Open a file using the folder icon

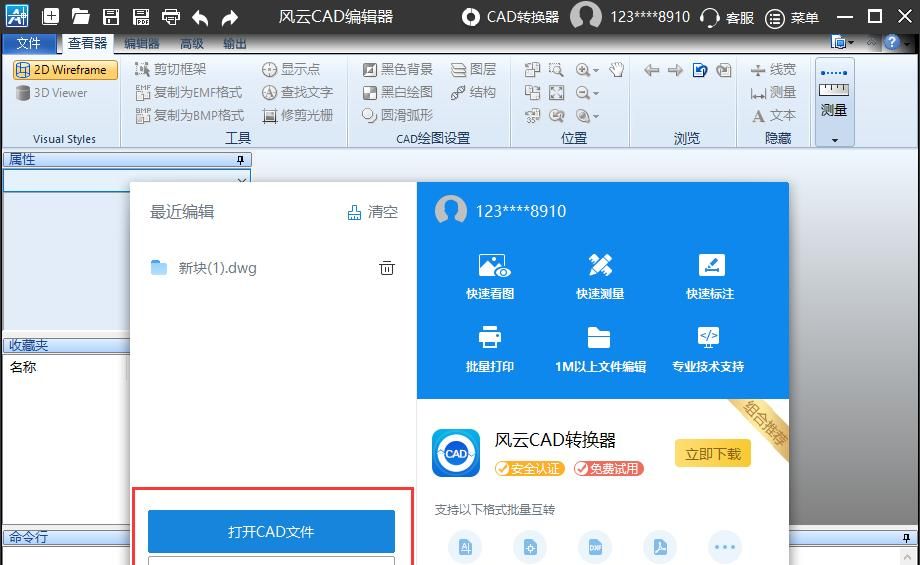tap(80, 16)
